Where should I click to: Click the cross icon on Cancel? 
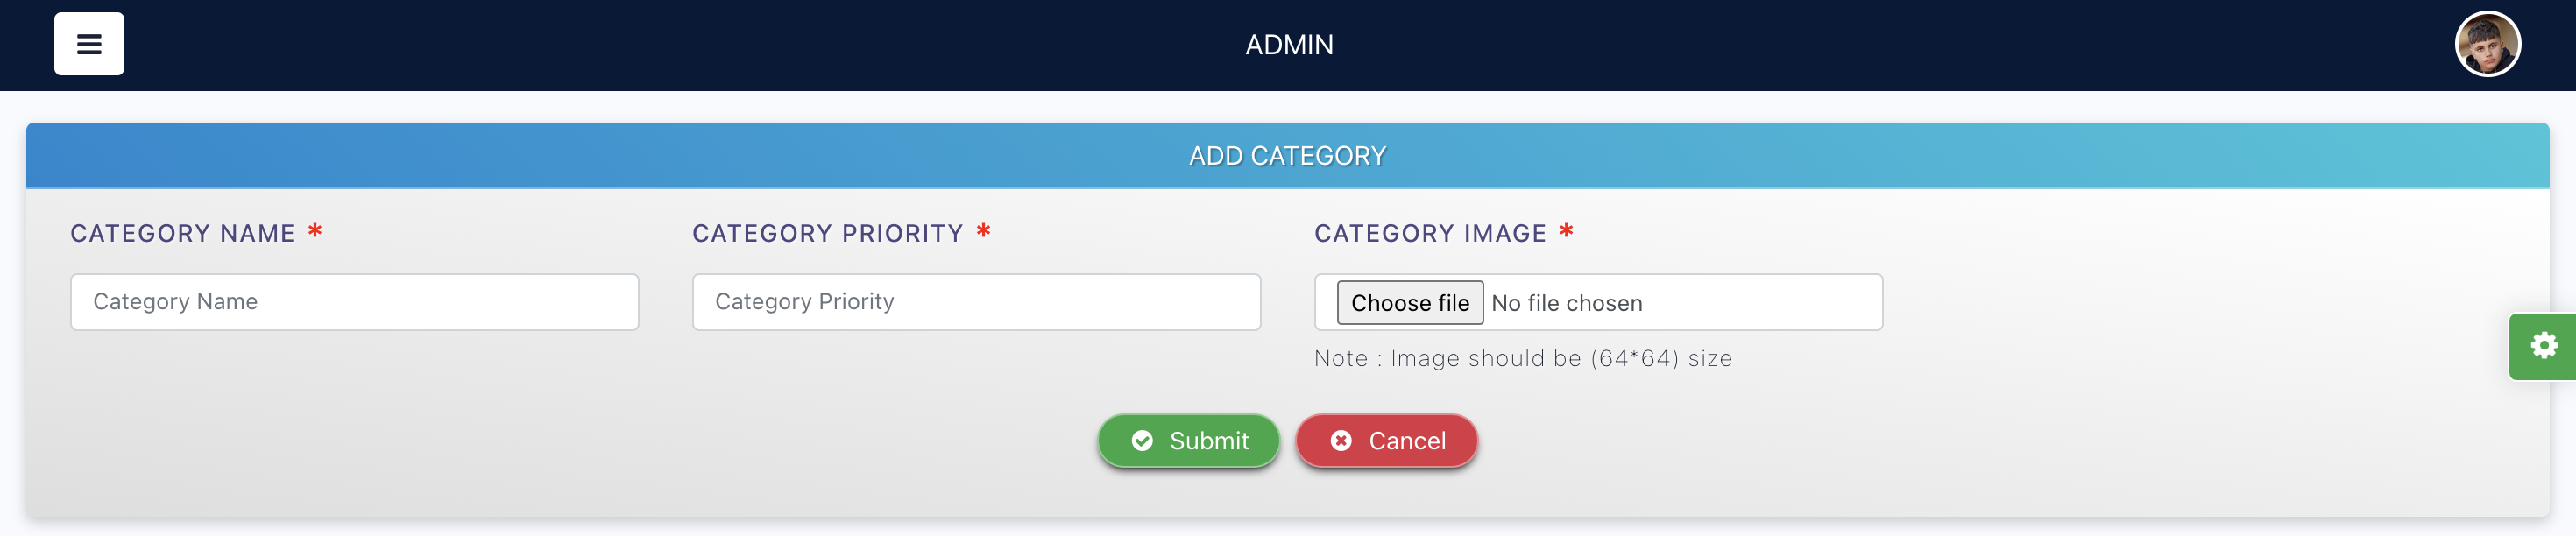(x=1341, y=441)
